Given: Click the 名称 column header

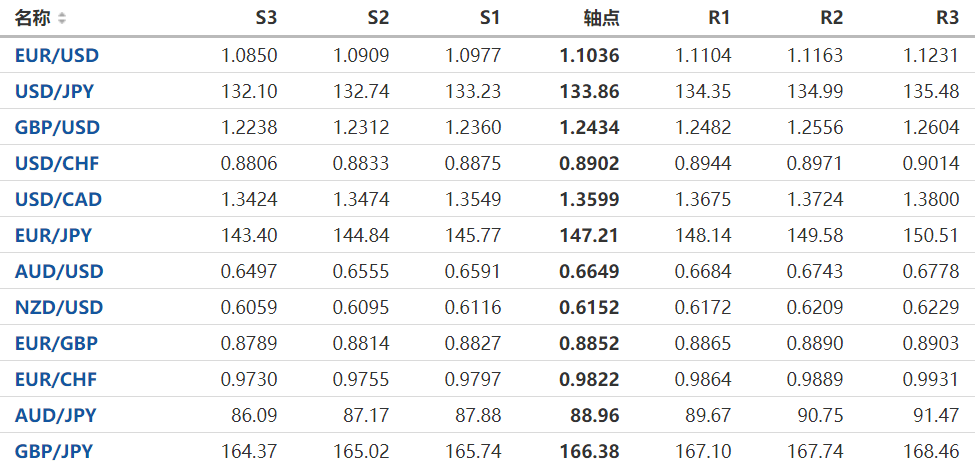Looking at the screenshot, I should [x=32, y=18].
